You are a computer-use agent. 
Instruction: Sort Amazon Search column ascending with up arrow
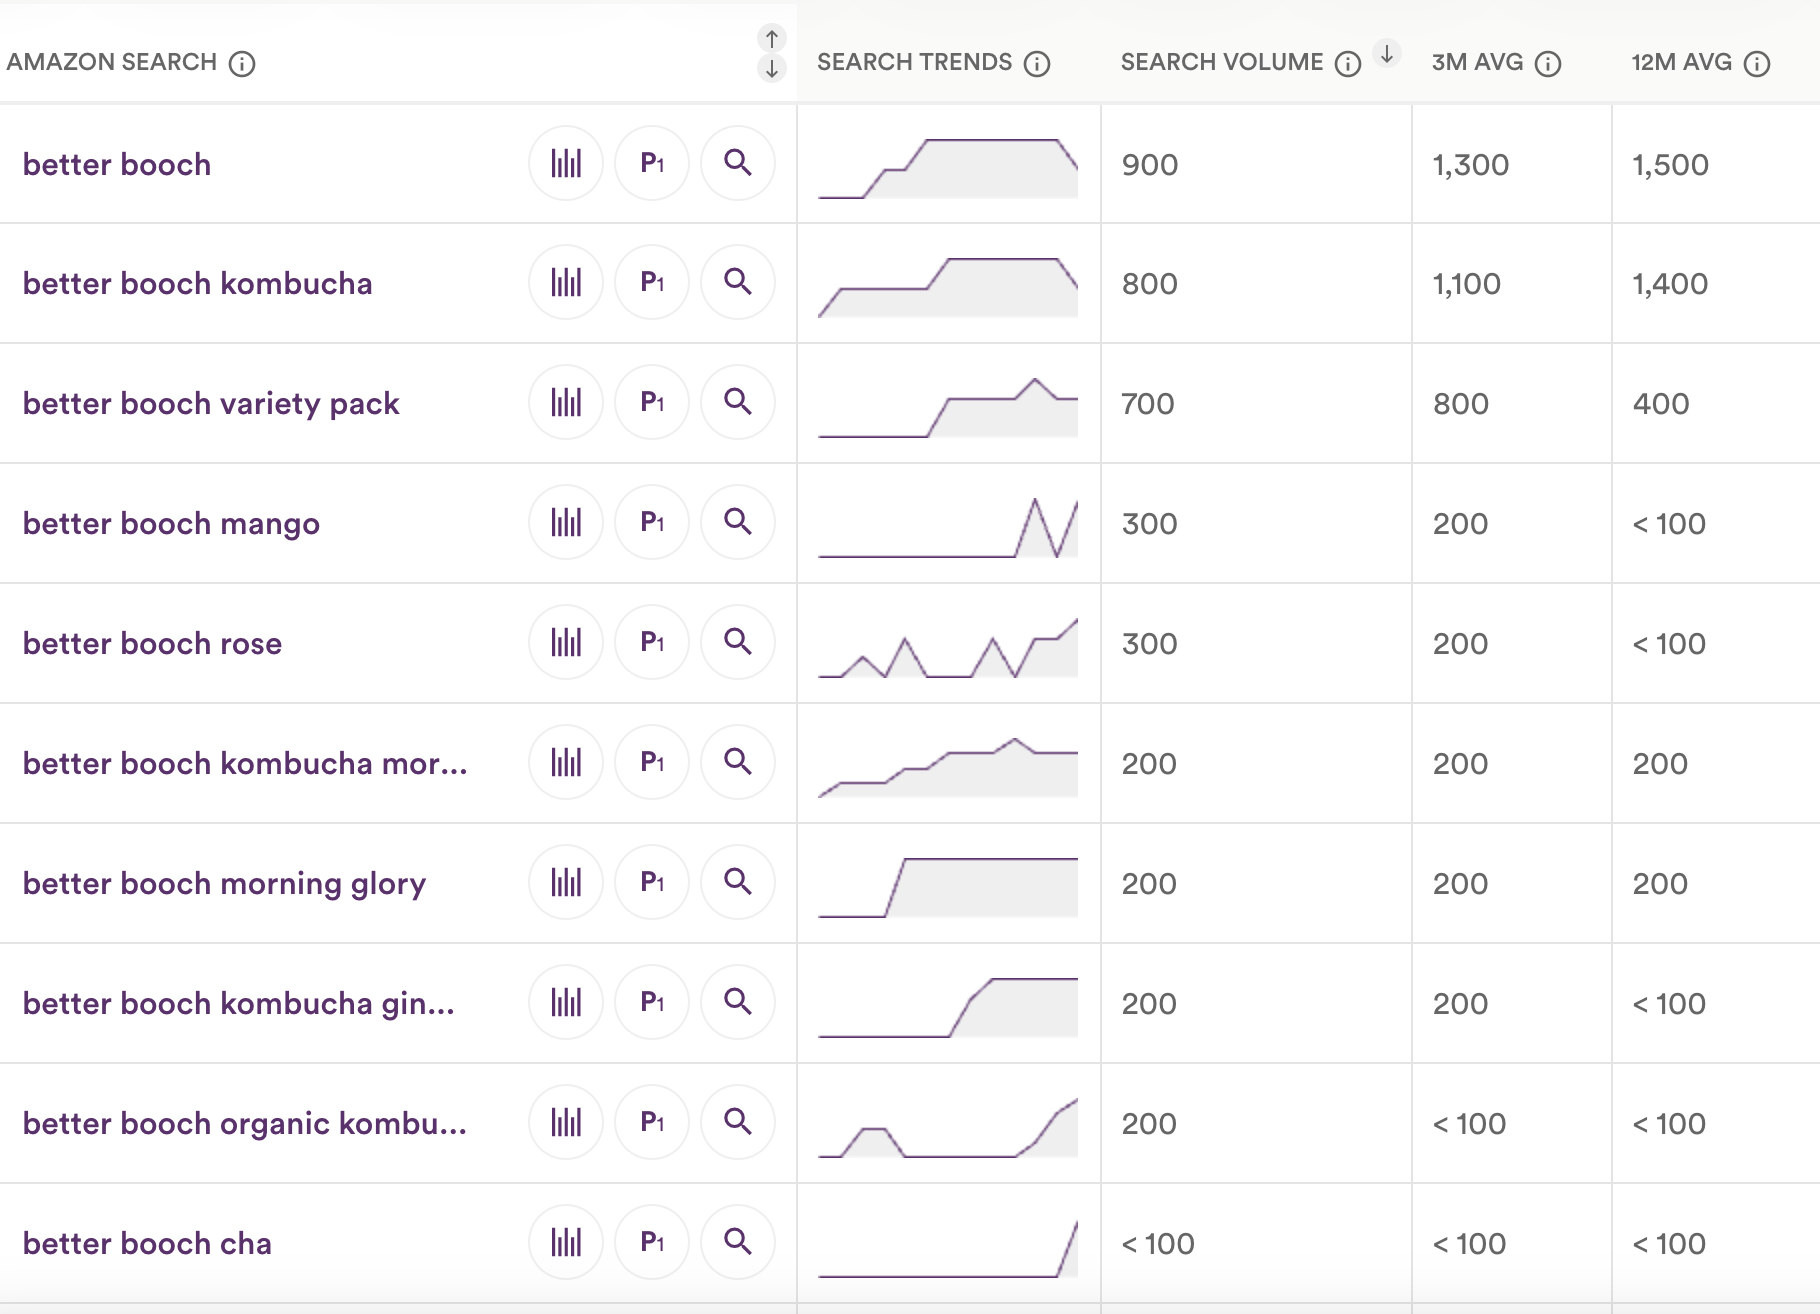(772, 39)
